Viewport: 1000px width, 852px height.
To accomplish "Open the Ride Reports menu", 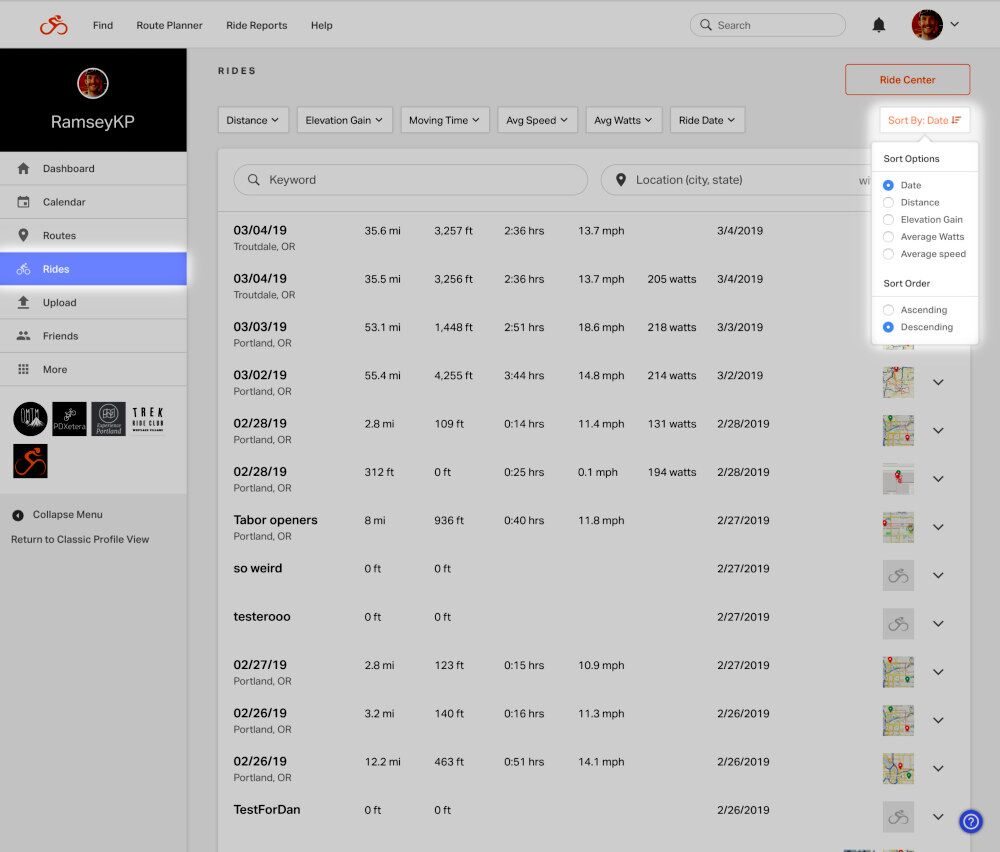I will 256,25.
